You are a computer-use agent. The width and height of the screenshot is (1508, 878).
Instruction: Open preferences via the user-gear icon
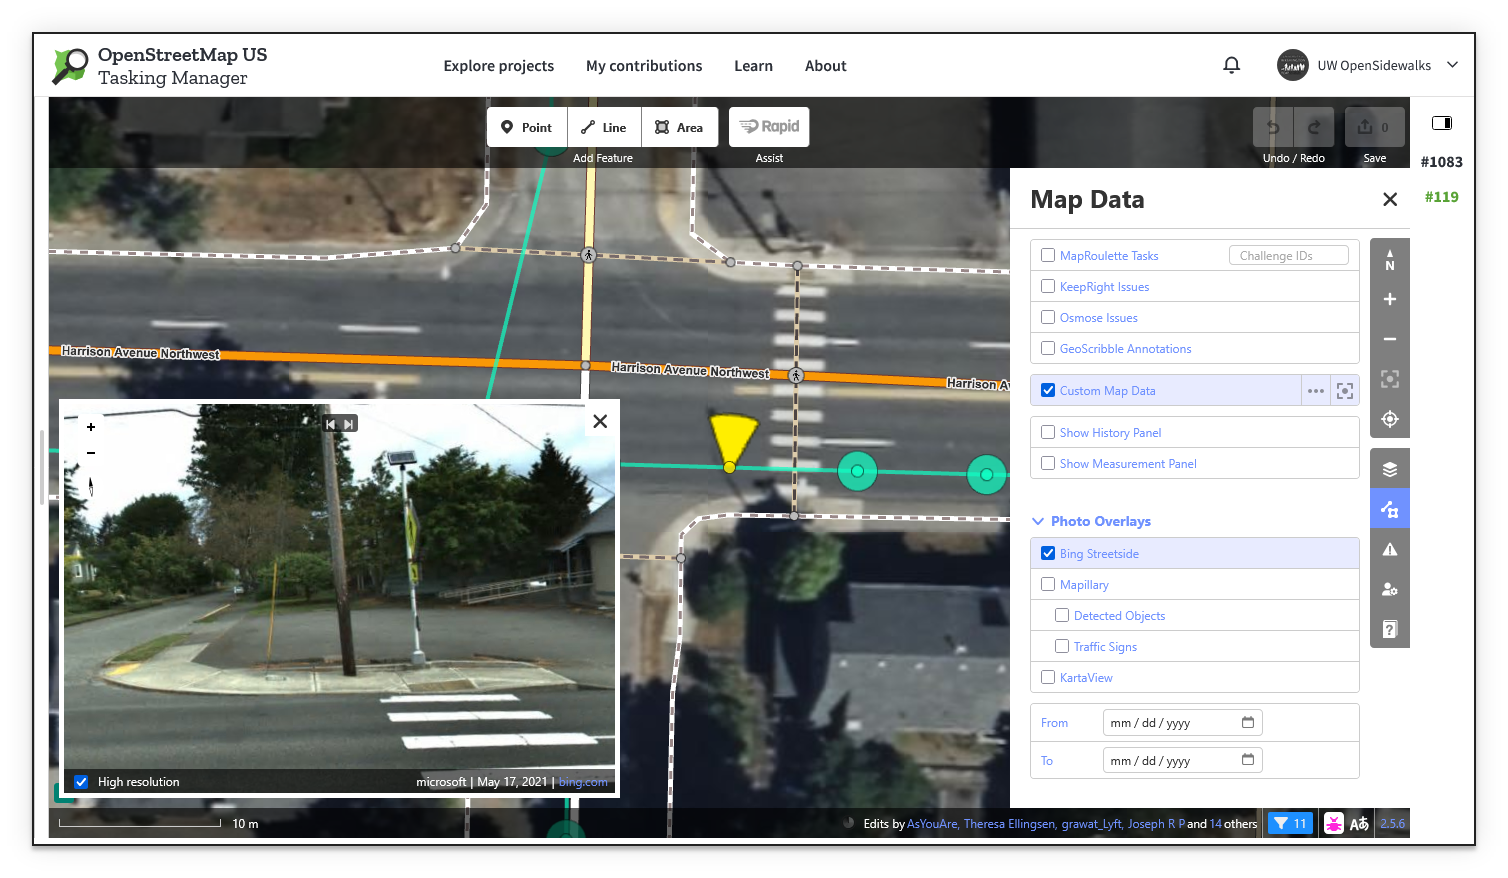(1389, 589)
